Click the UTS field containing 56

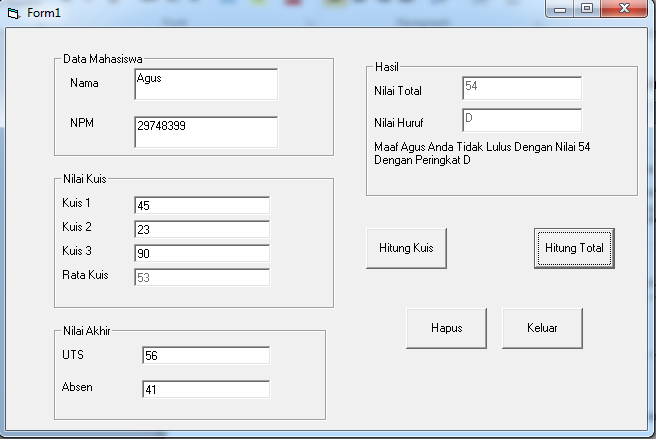pyautogui.click(x=206, y=355)
